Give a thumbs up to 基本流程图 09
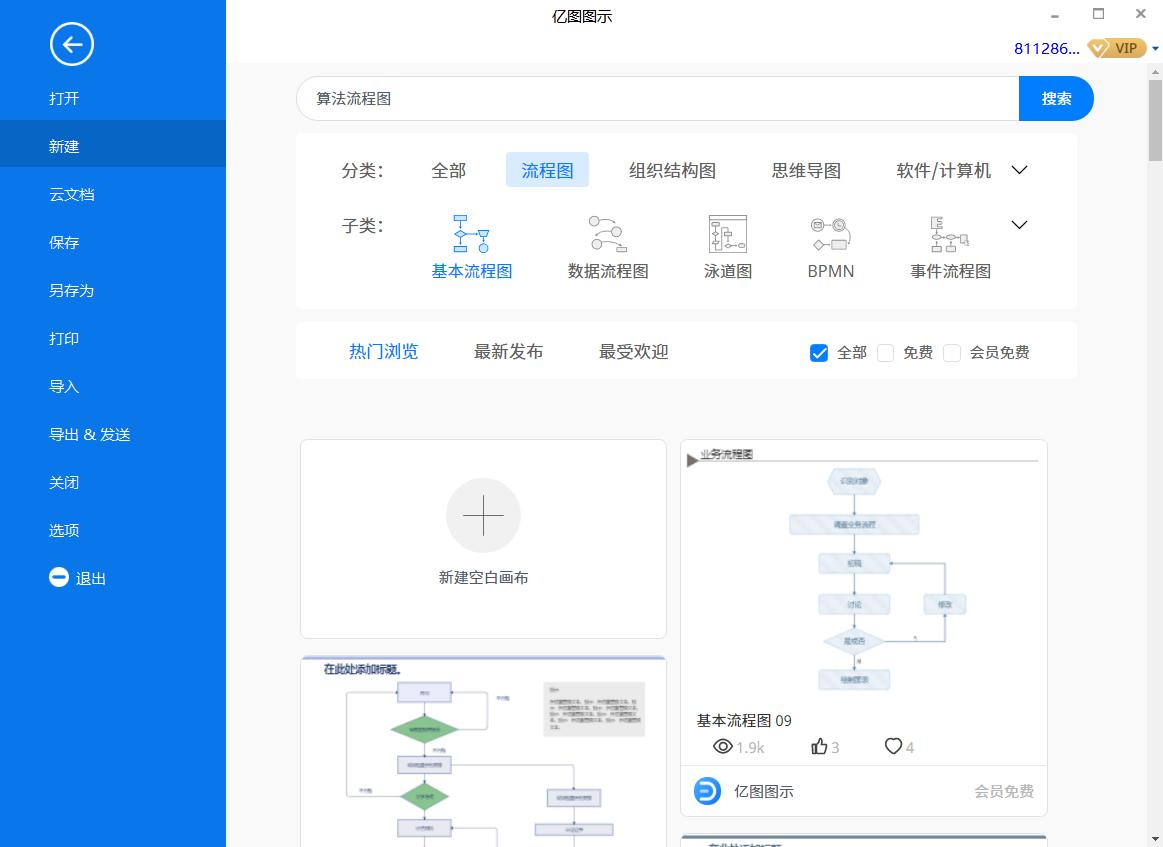Image resolution: width=1163 pixels, height=847 pixels. pyautogui.click(x=819, y=746)
